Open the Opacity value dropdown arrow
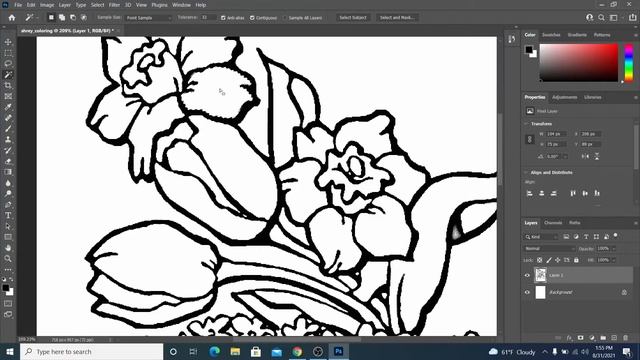 613,249
